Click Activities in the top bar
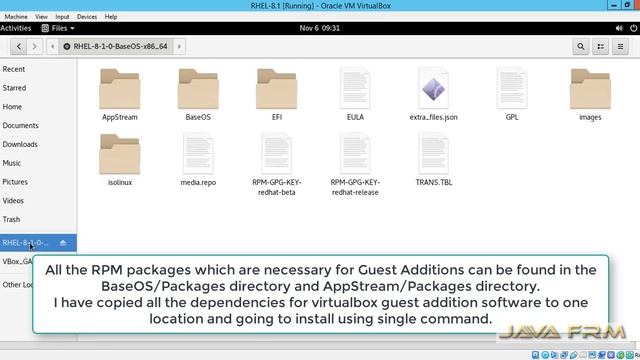The width and height of the screenshot is (640, 360). 16,28
